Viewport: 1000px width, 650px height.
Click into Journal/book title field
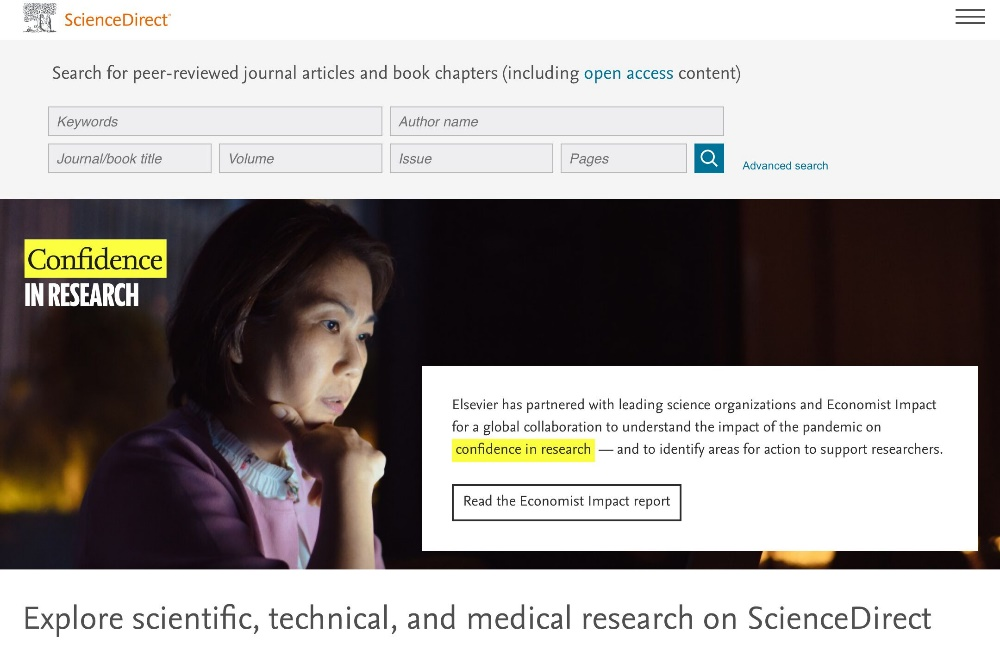pos(129,158)
